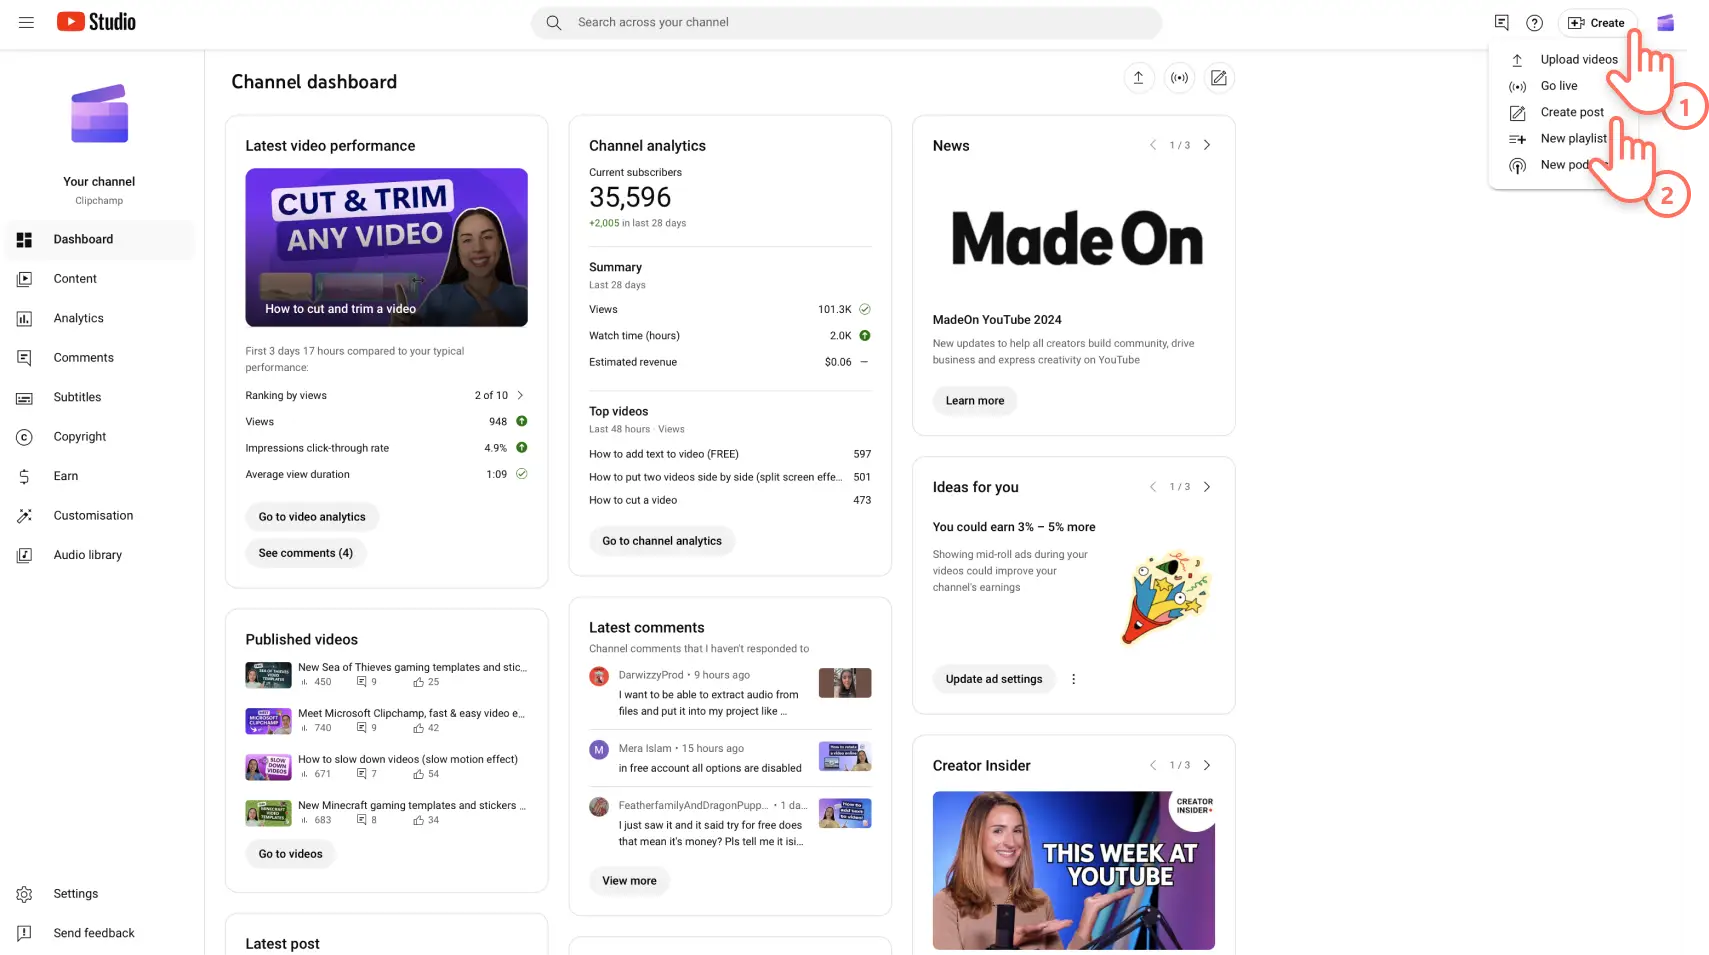Open DarwizzyProd comment video thumbnail
This screenshot has height=955, width=1709.
click(x=845, y=683)
